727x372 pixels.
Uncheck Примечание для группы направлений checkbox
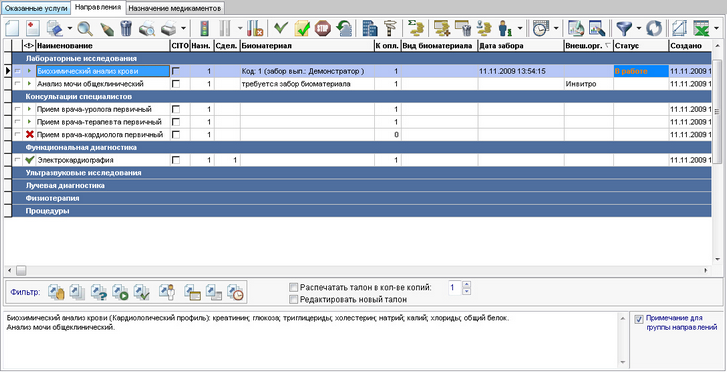click(639, 319)
